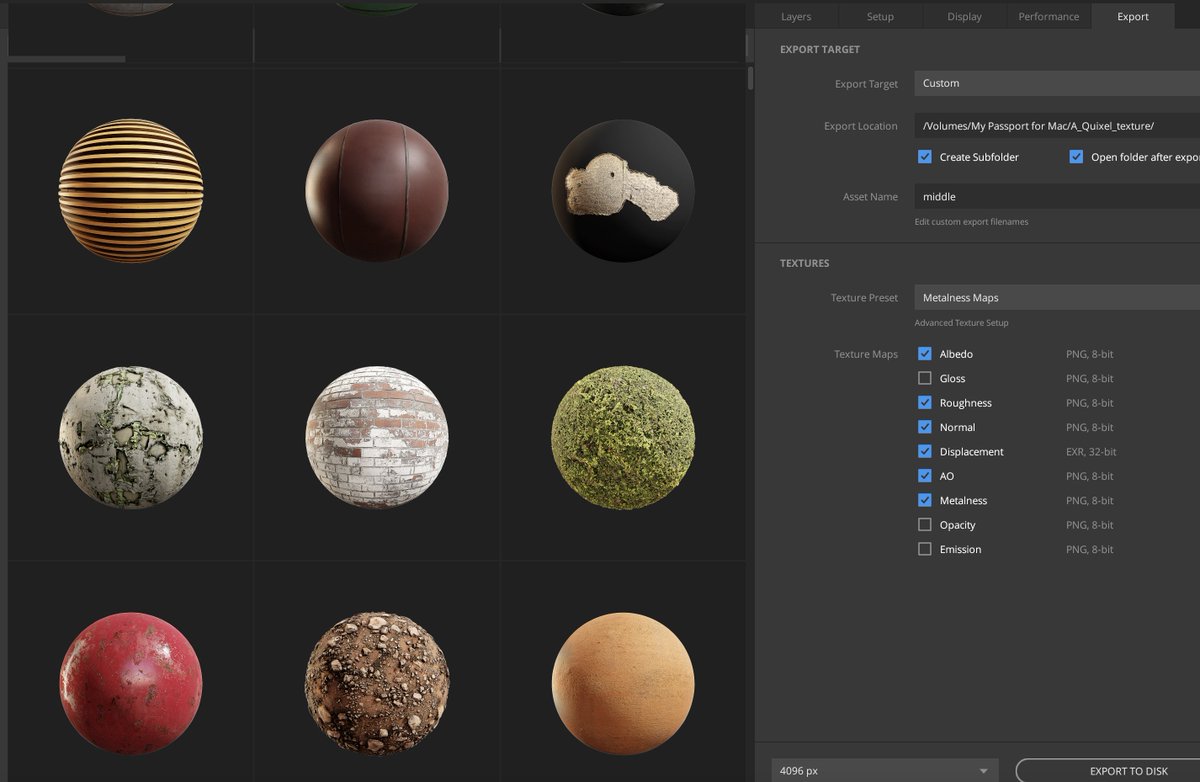The width and height of the screenshot is (1200, 782).
Task: Open the Setup tab
Action: 880,16
